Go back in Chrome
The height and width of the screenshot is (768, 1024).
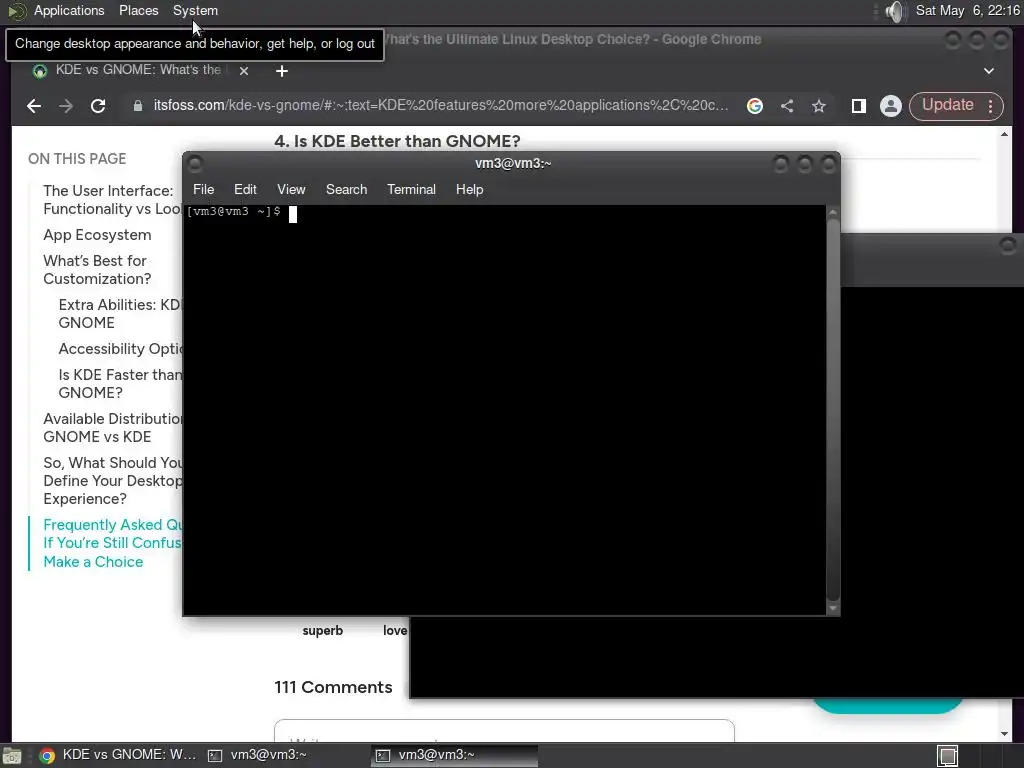34,106
